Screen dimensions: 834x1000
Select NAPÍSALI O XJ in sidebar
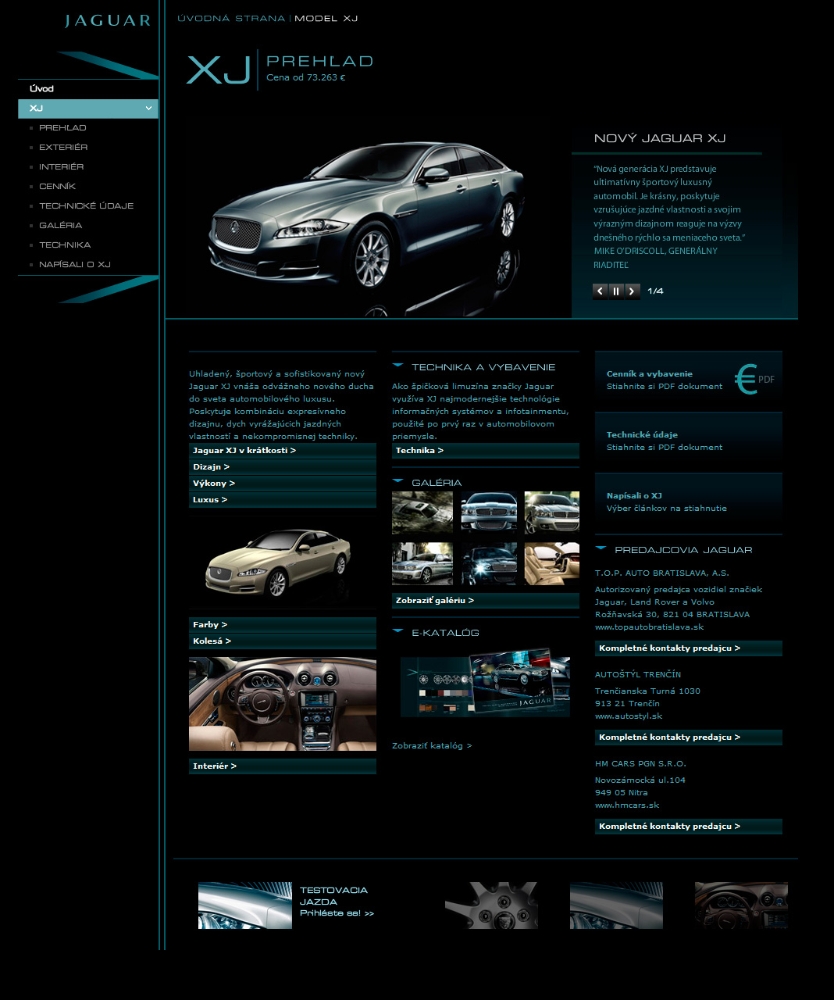pos(75,265)
